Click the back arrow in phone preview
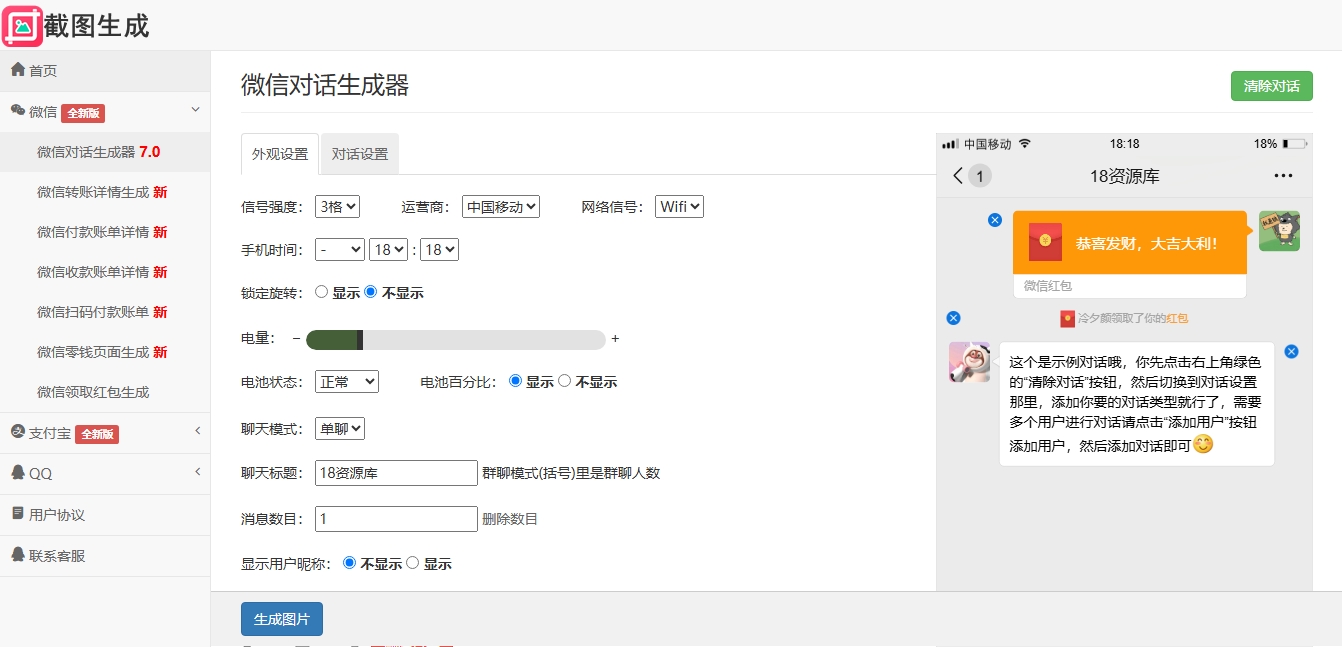1342x647 pixels. click(x=958, y=176)
